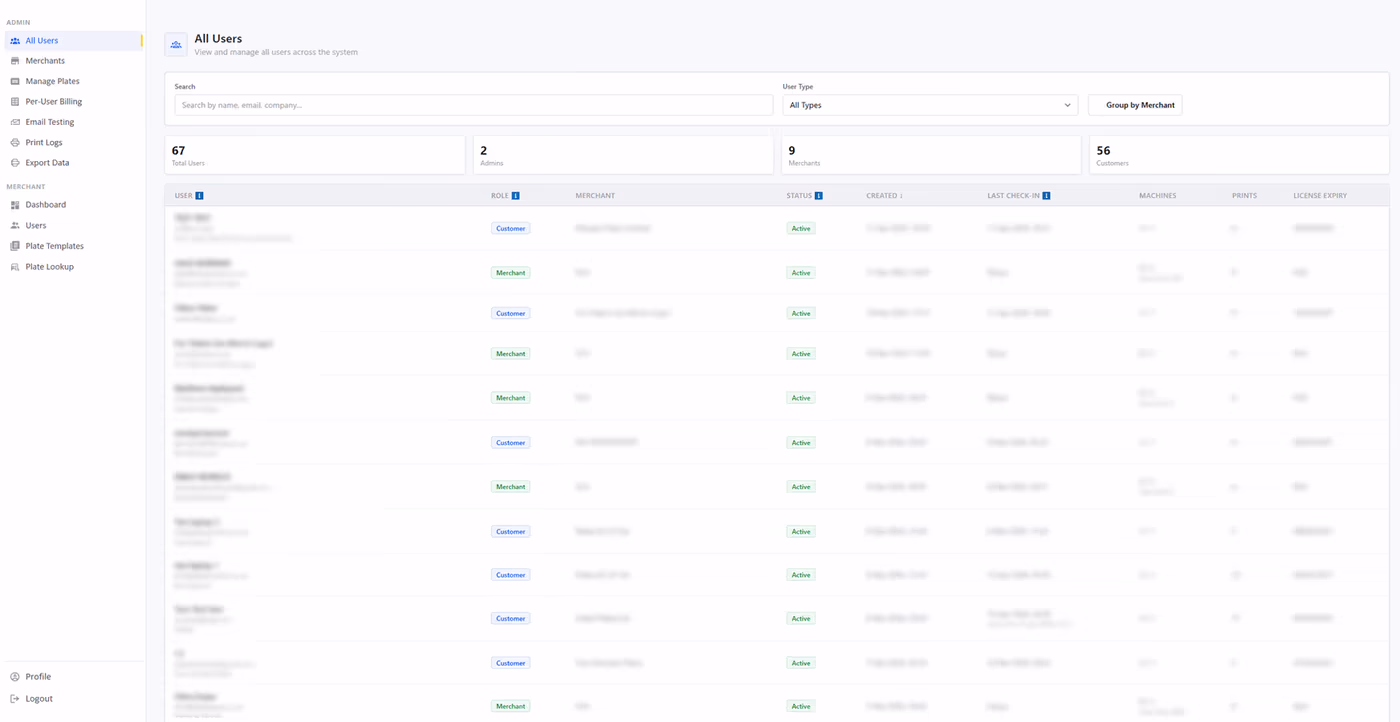Sort the table by CREATED column

coord(884,196)
